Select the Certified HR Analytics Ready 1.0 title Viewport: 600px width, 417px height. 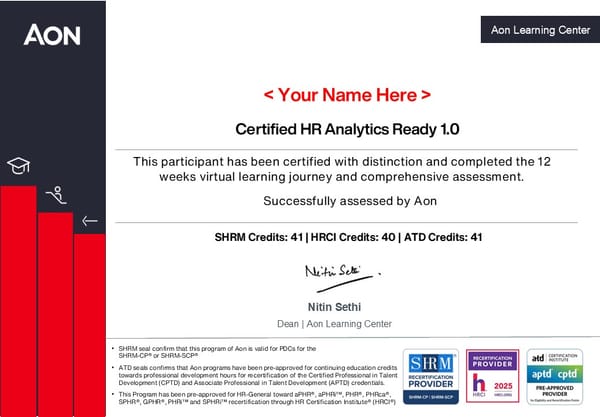[347, 129]
